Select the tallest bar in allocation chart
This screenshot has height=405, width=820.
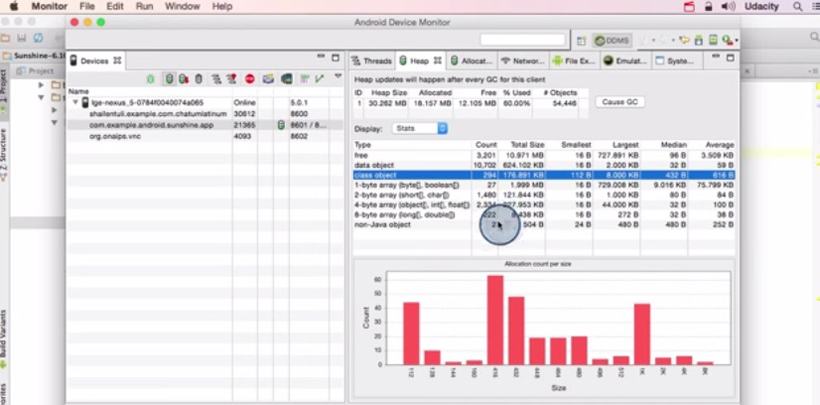pos(495,320)
